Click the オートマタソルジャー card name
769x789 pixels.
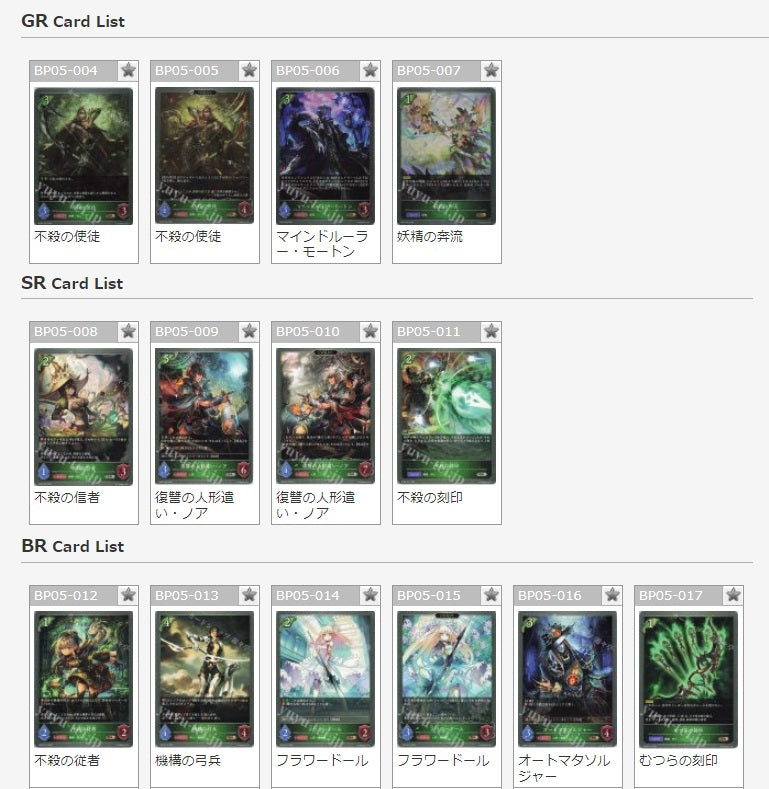[564, 768]
